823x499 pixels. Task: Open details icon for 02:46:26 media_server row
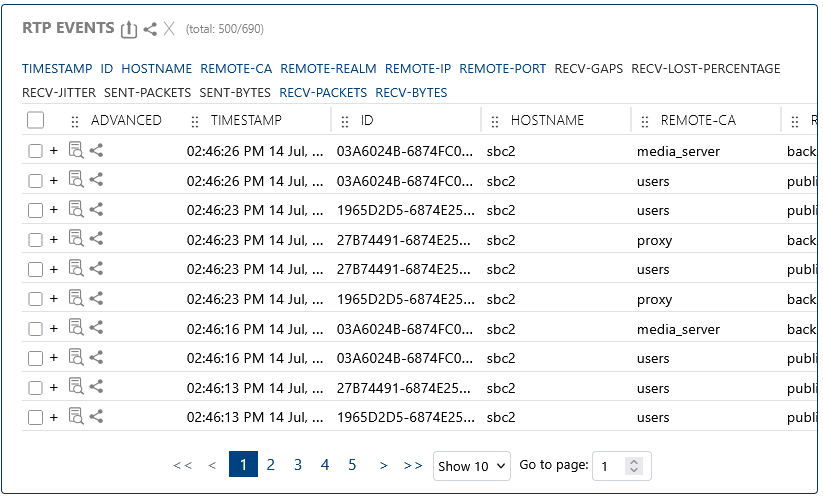click(x=76, y=151)
